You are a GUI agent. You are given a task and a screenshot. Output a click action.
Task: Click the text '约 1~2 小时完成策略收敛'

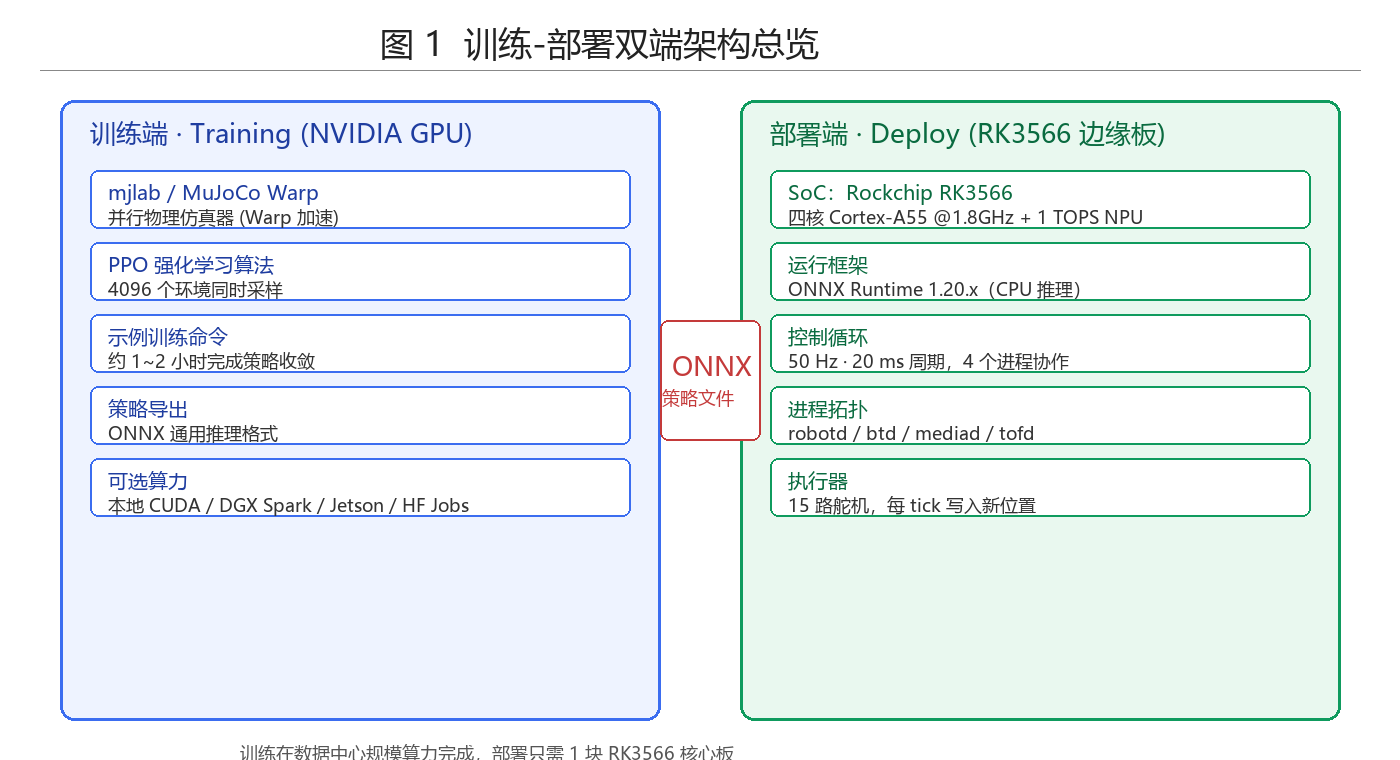211,361
